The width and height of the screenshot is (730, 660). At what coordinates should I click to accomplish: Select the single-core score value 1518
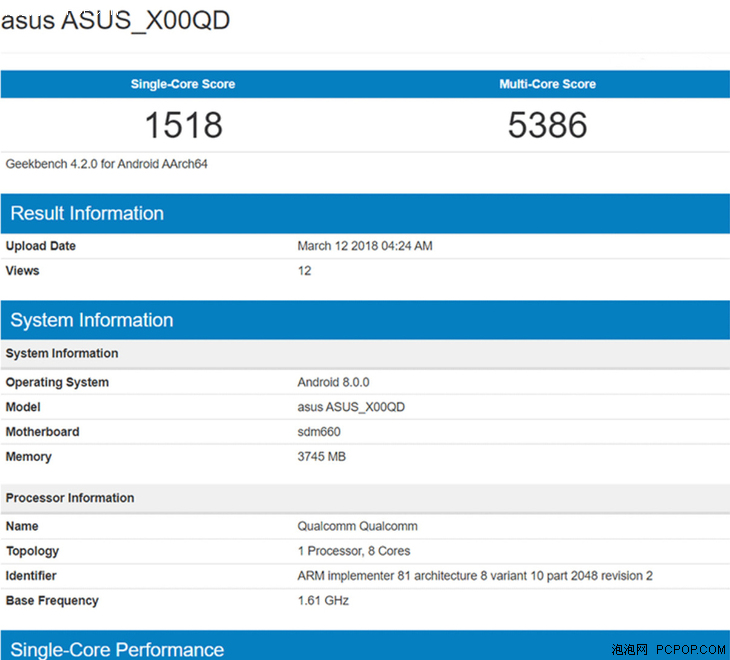point(184,125)
